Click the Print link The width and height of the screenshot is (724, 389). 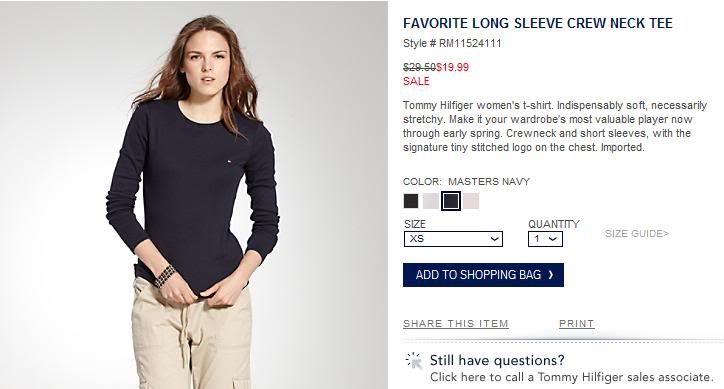pos(576,323)
